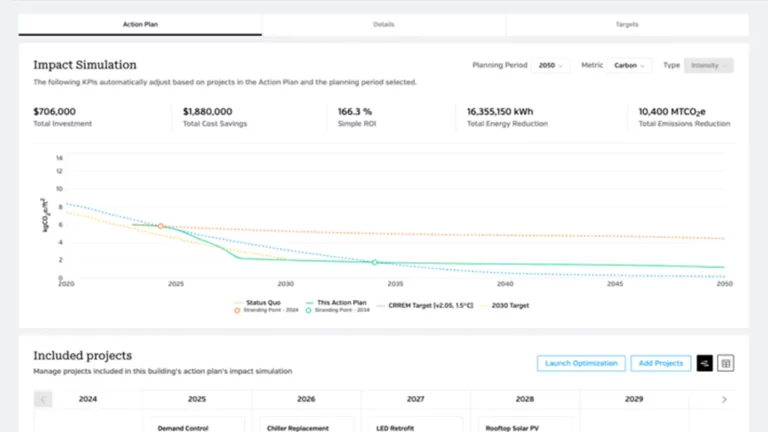768x432 pixels.
Task: Switch to table view icon
Action: click(x=727, y=363)
